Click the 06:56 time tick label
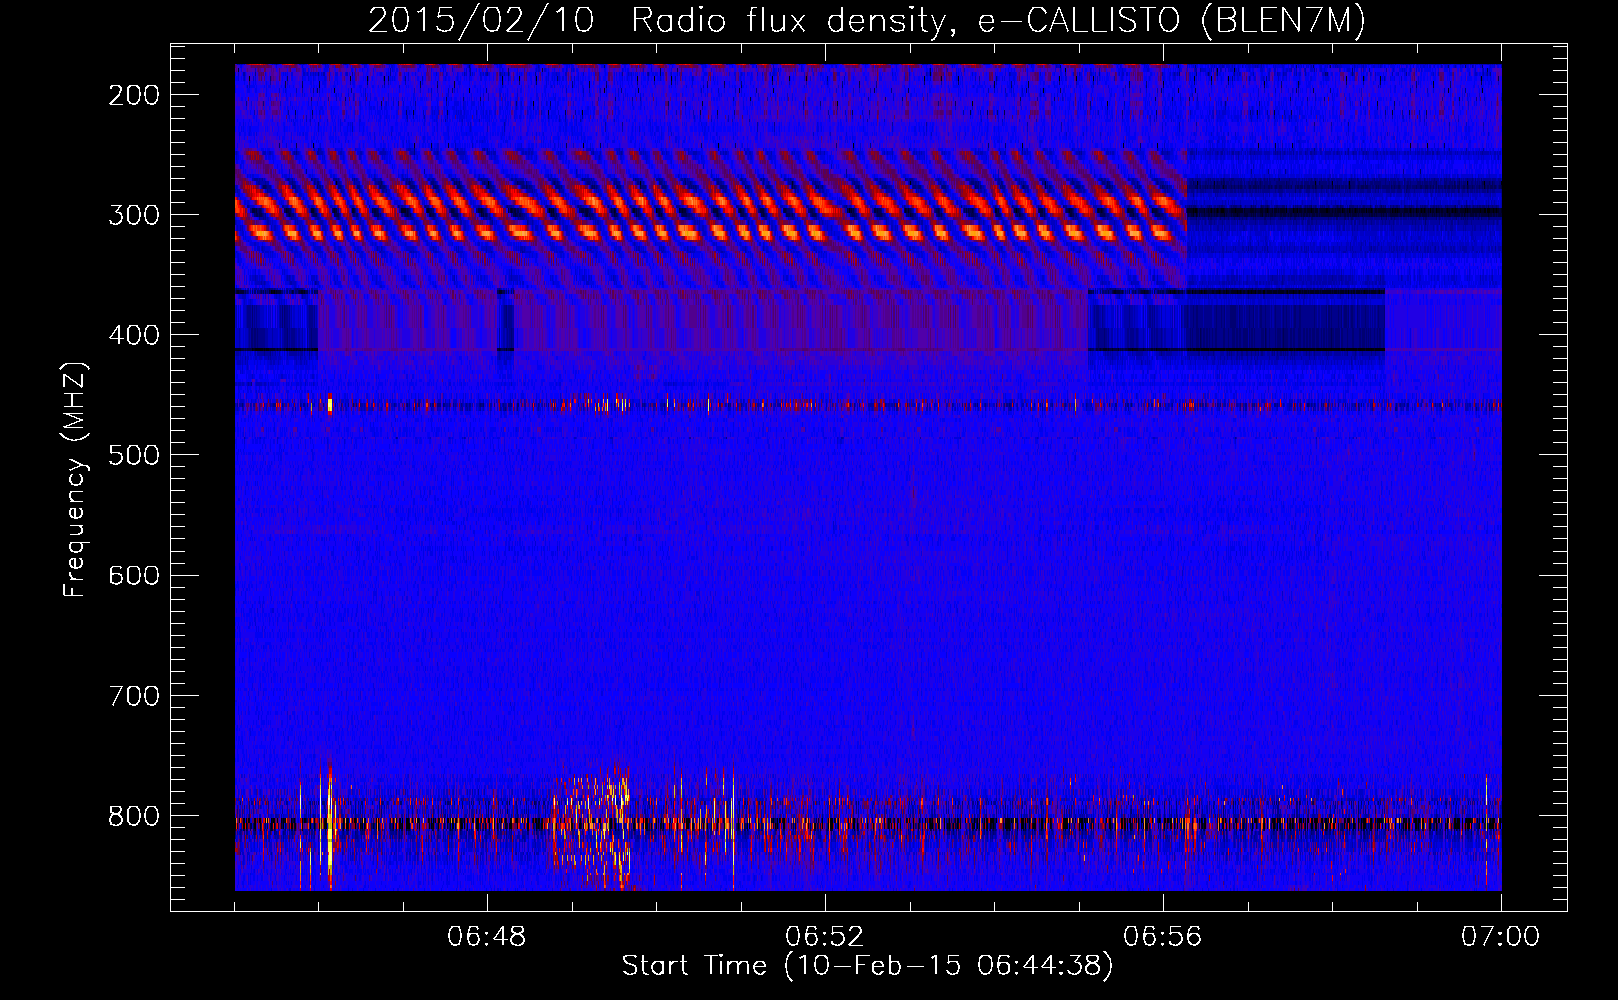The width and height of the screenshot is (1618, 1000). (1163, 937)
